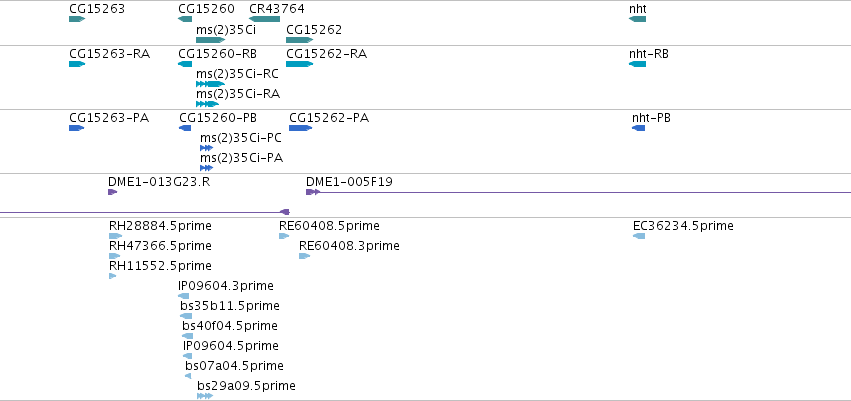This screenshot has height=401, width=851.
Task: Select the nht gene arrow glyph
Action: pos(637,19)
